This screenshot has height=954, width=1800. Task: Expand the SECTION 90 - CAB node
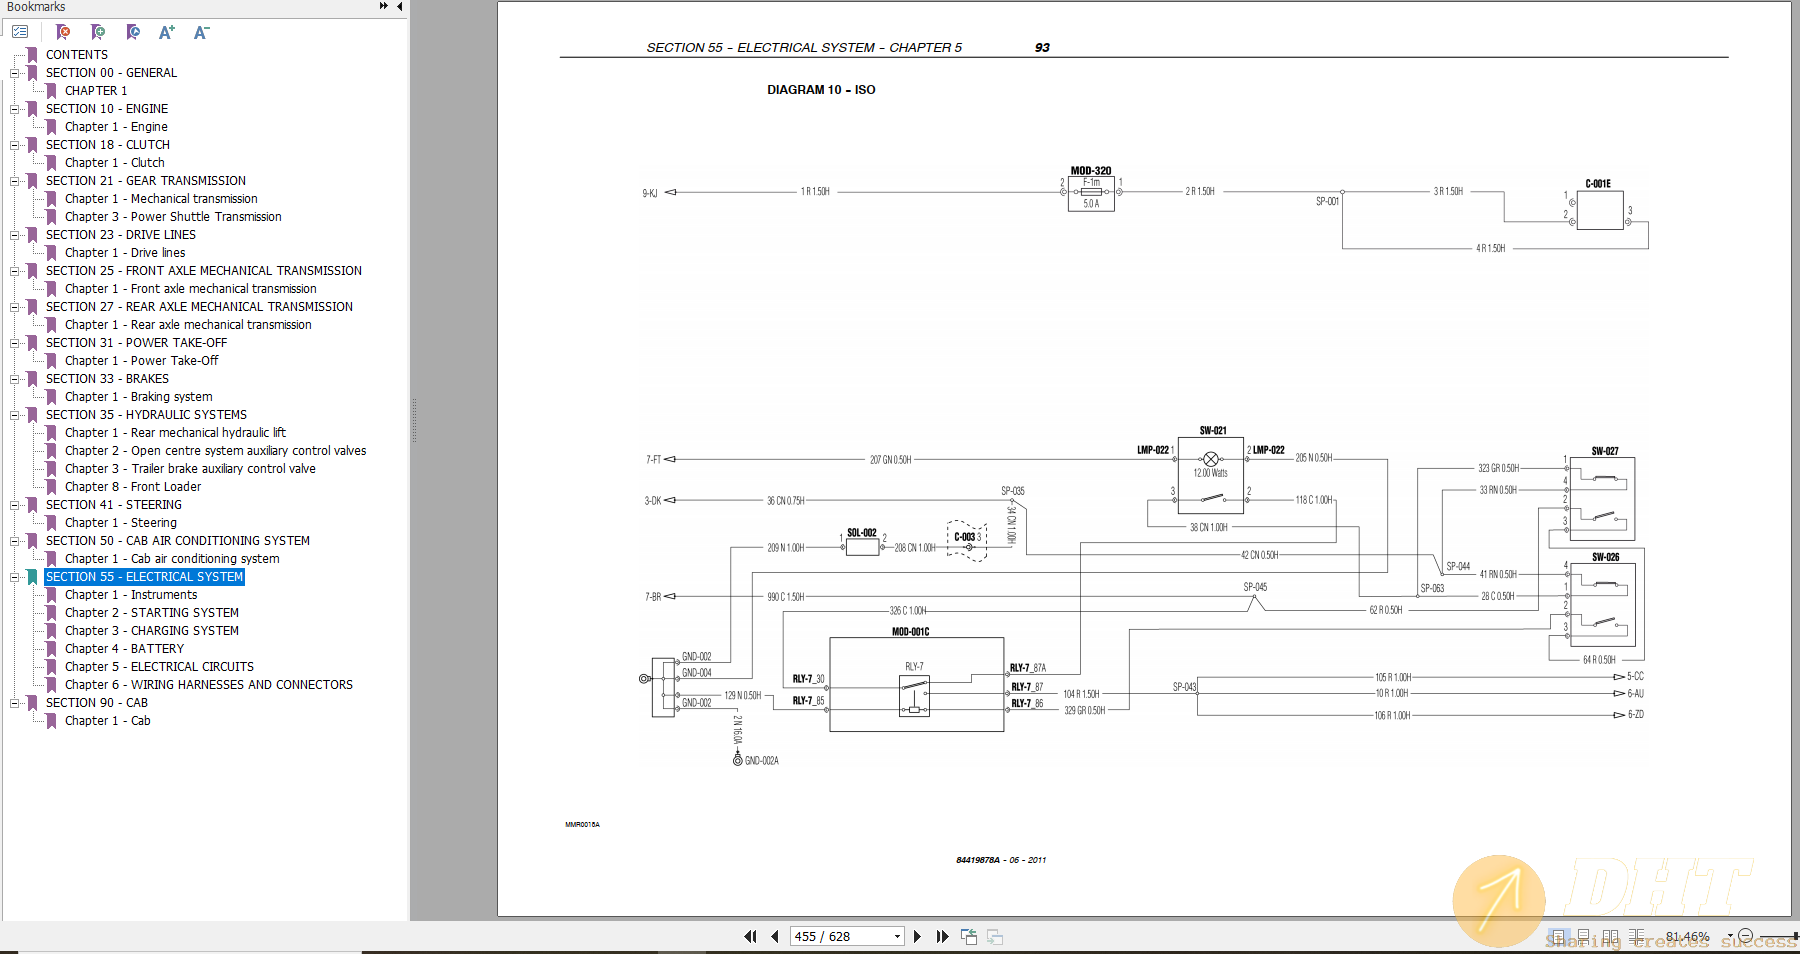pos(12,703)
